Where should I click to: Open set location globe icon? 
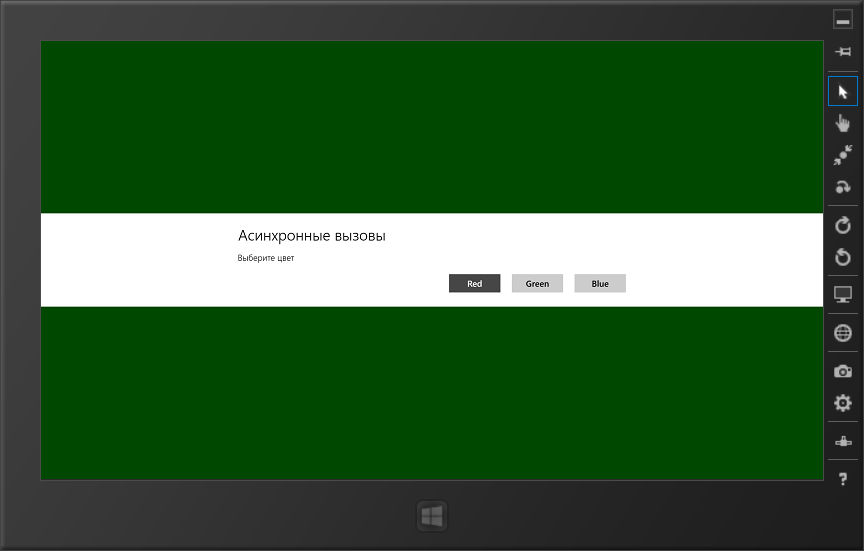click(x=843, y=333)
